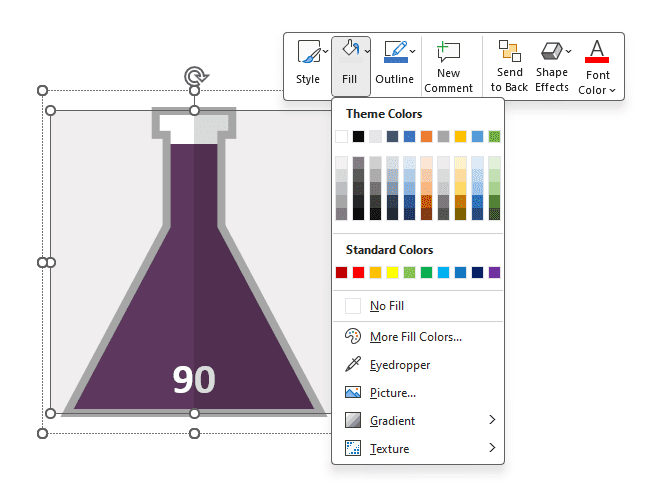Open More Fill Colors dialog
The image size is (657, 493).
click(x=418, y=337)
